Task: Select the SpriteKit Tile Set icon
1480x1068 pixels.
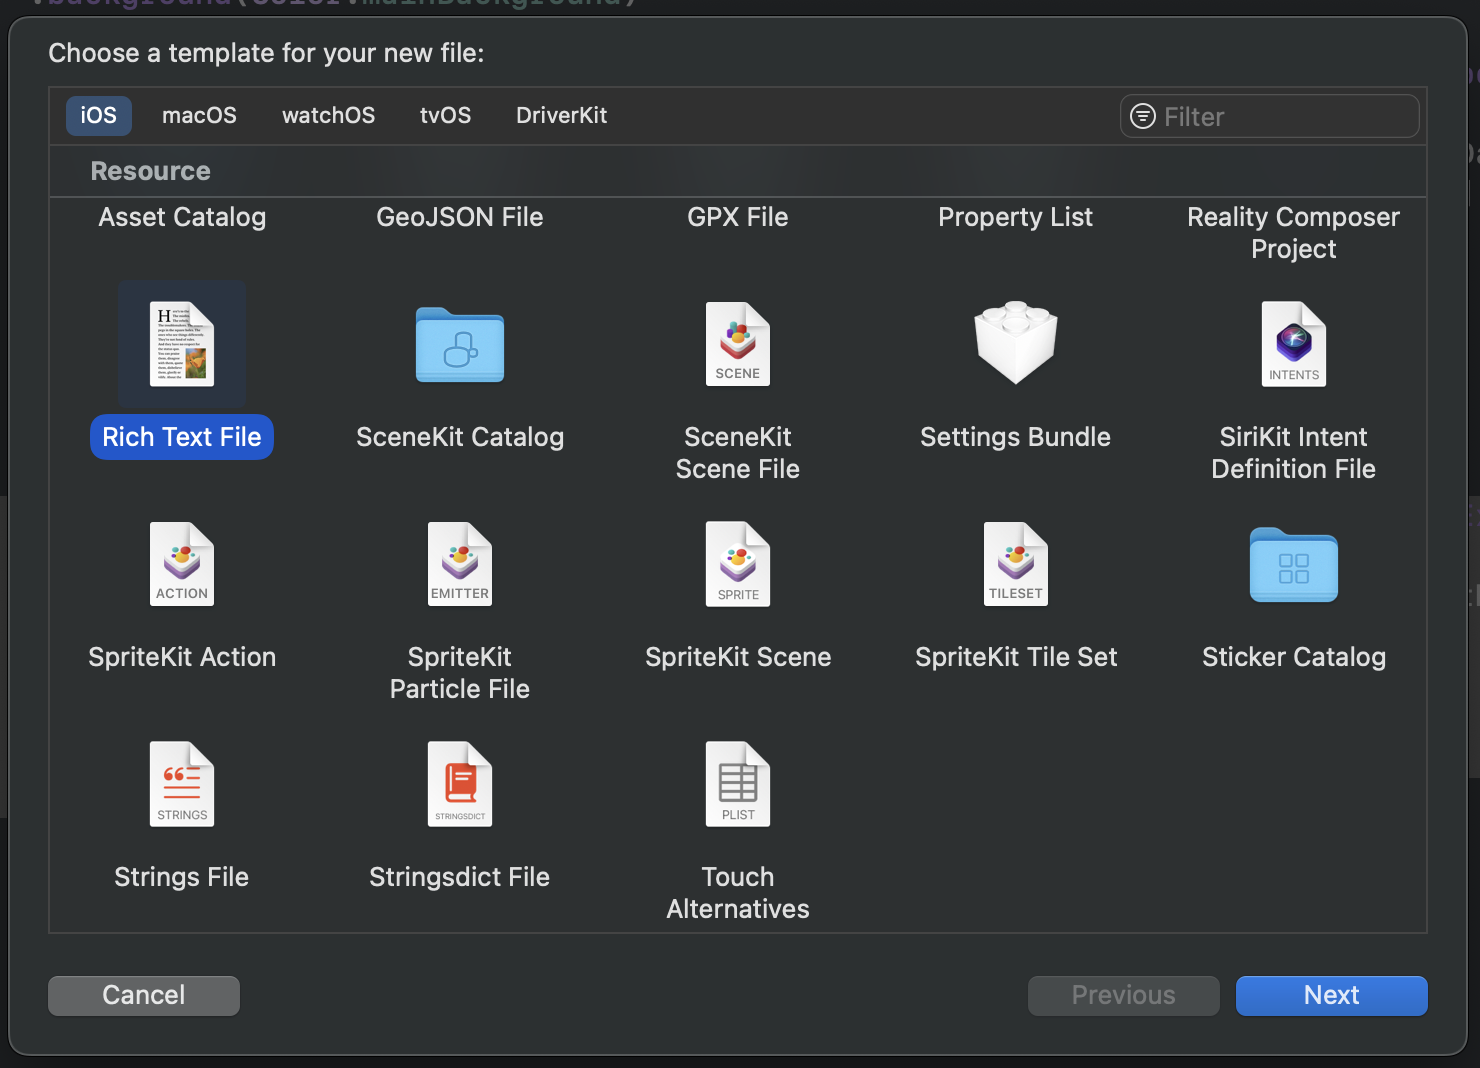Action: [1016, 564]
